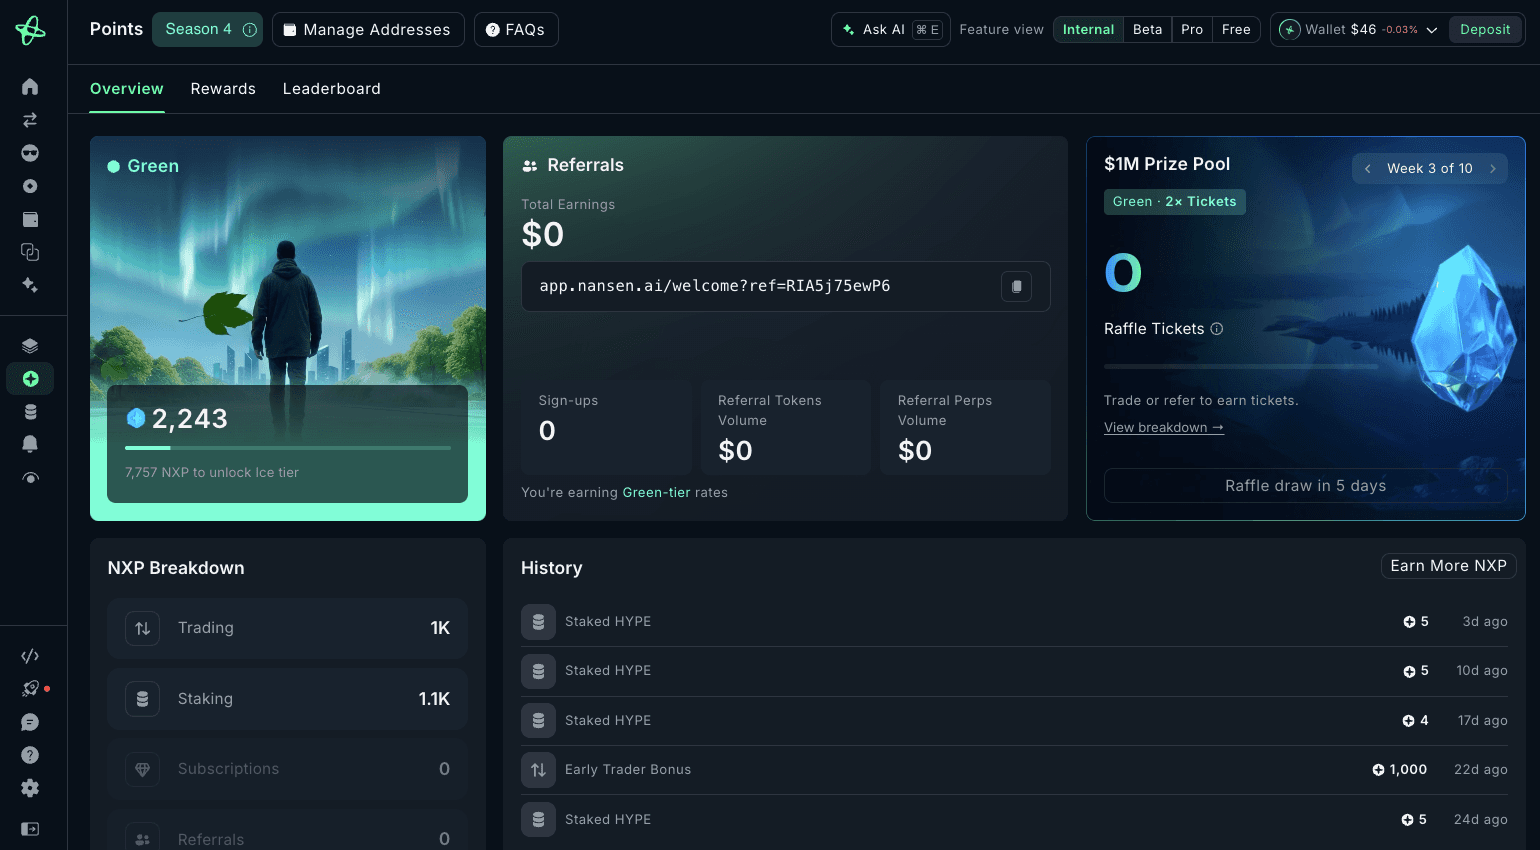Open the Ask AI assistant
Image resolution: width=1540 pixels, height=850 pixels.
pyautogui.click(x=891, y=30)
